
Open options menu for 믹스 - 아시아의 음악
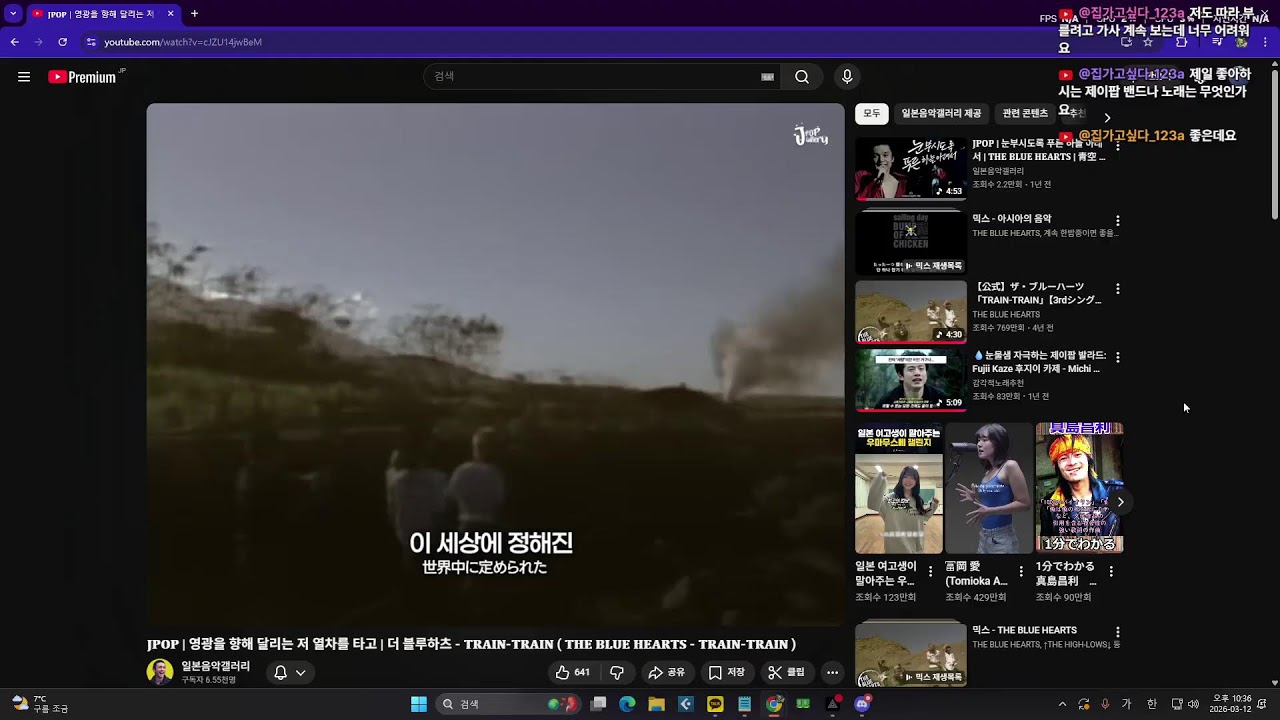pos(1118,221)
